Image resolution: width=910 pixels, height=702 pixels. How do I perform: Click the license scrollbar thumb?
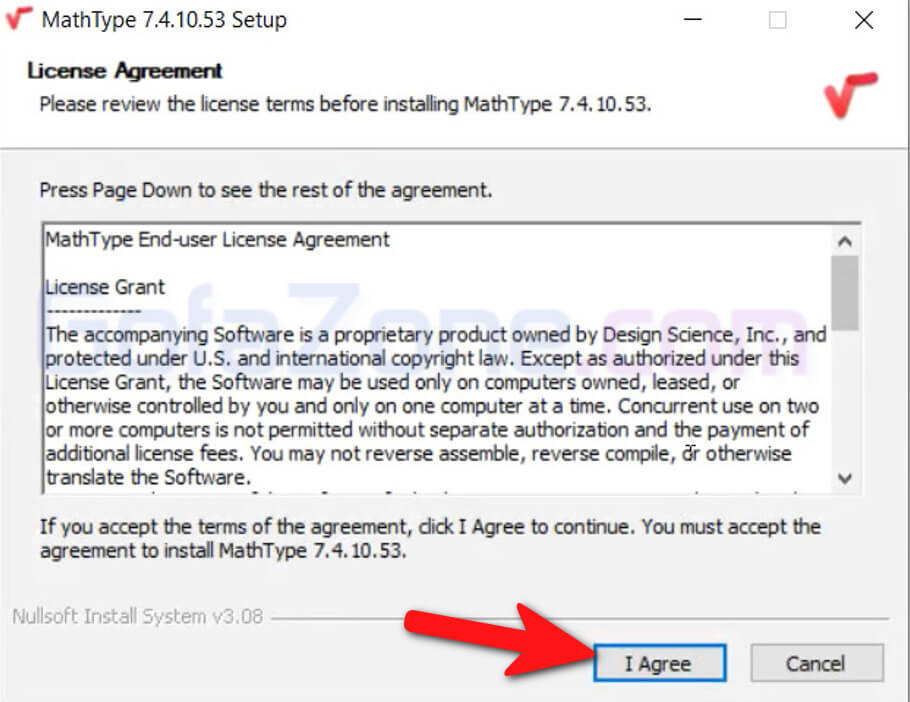pyautogui.click(x=845, y=291)
